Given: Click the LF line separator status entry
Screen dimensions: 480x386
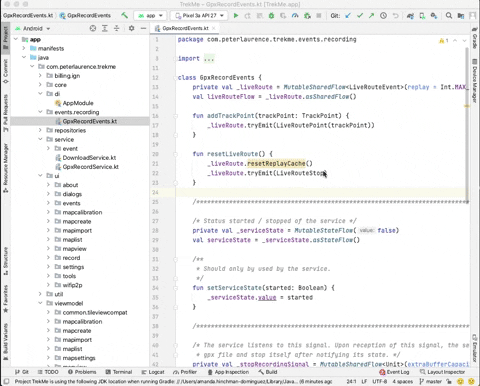Looking at the screenshot, I should [364, 381].
